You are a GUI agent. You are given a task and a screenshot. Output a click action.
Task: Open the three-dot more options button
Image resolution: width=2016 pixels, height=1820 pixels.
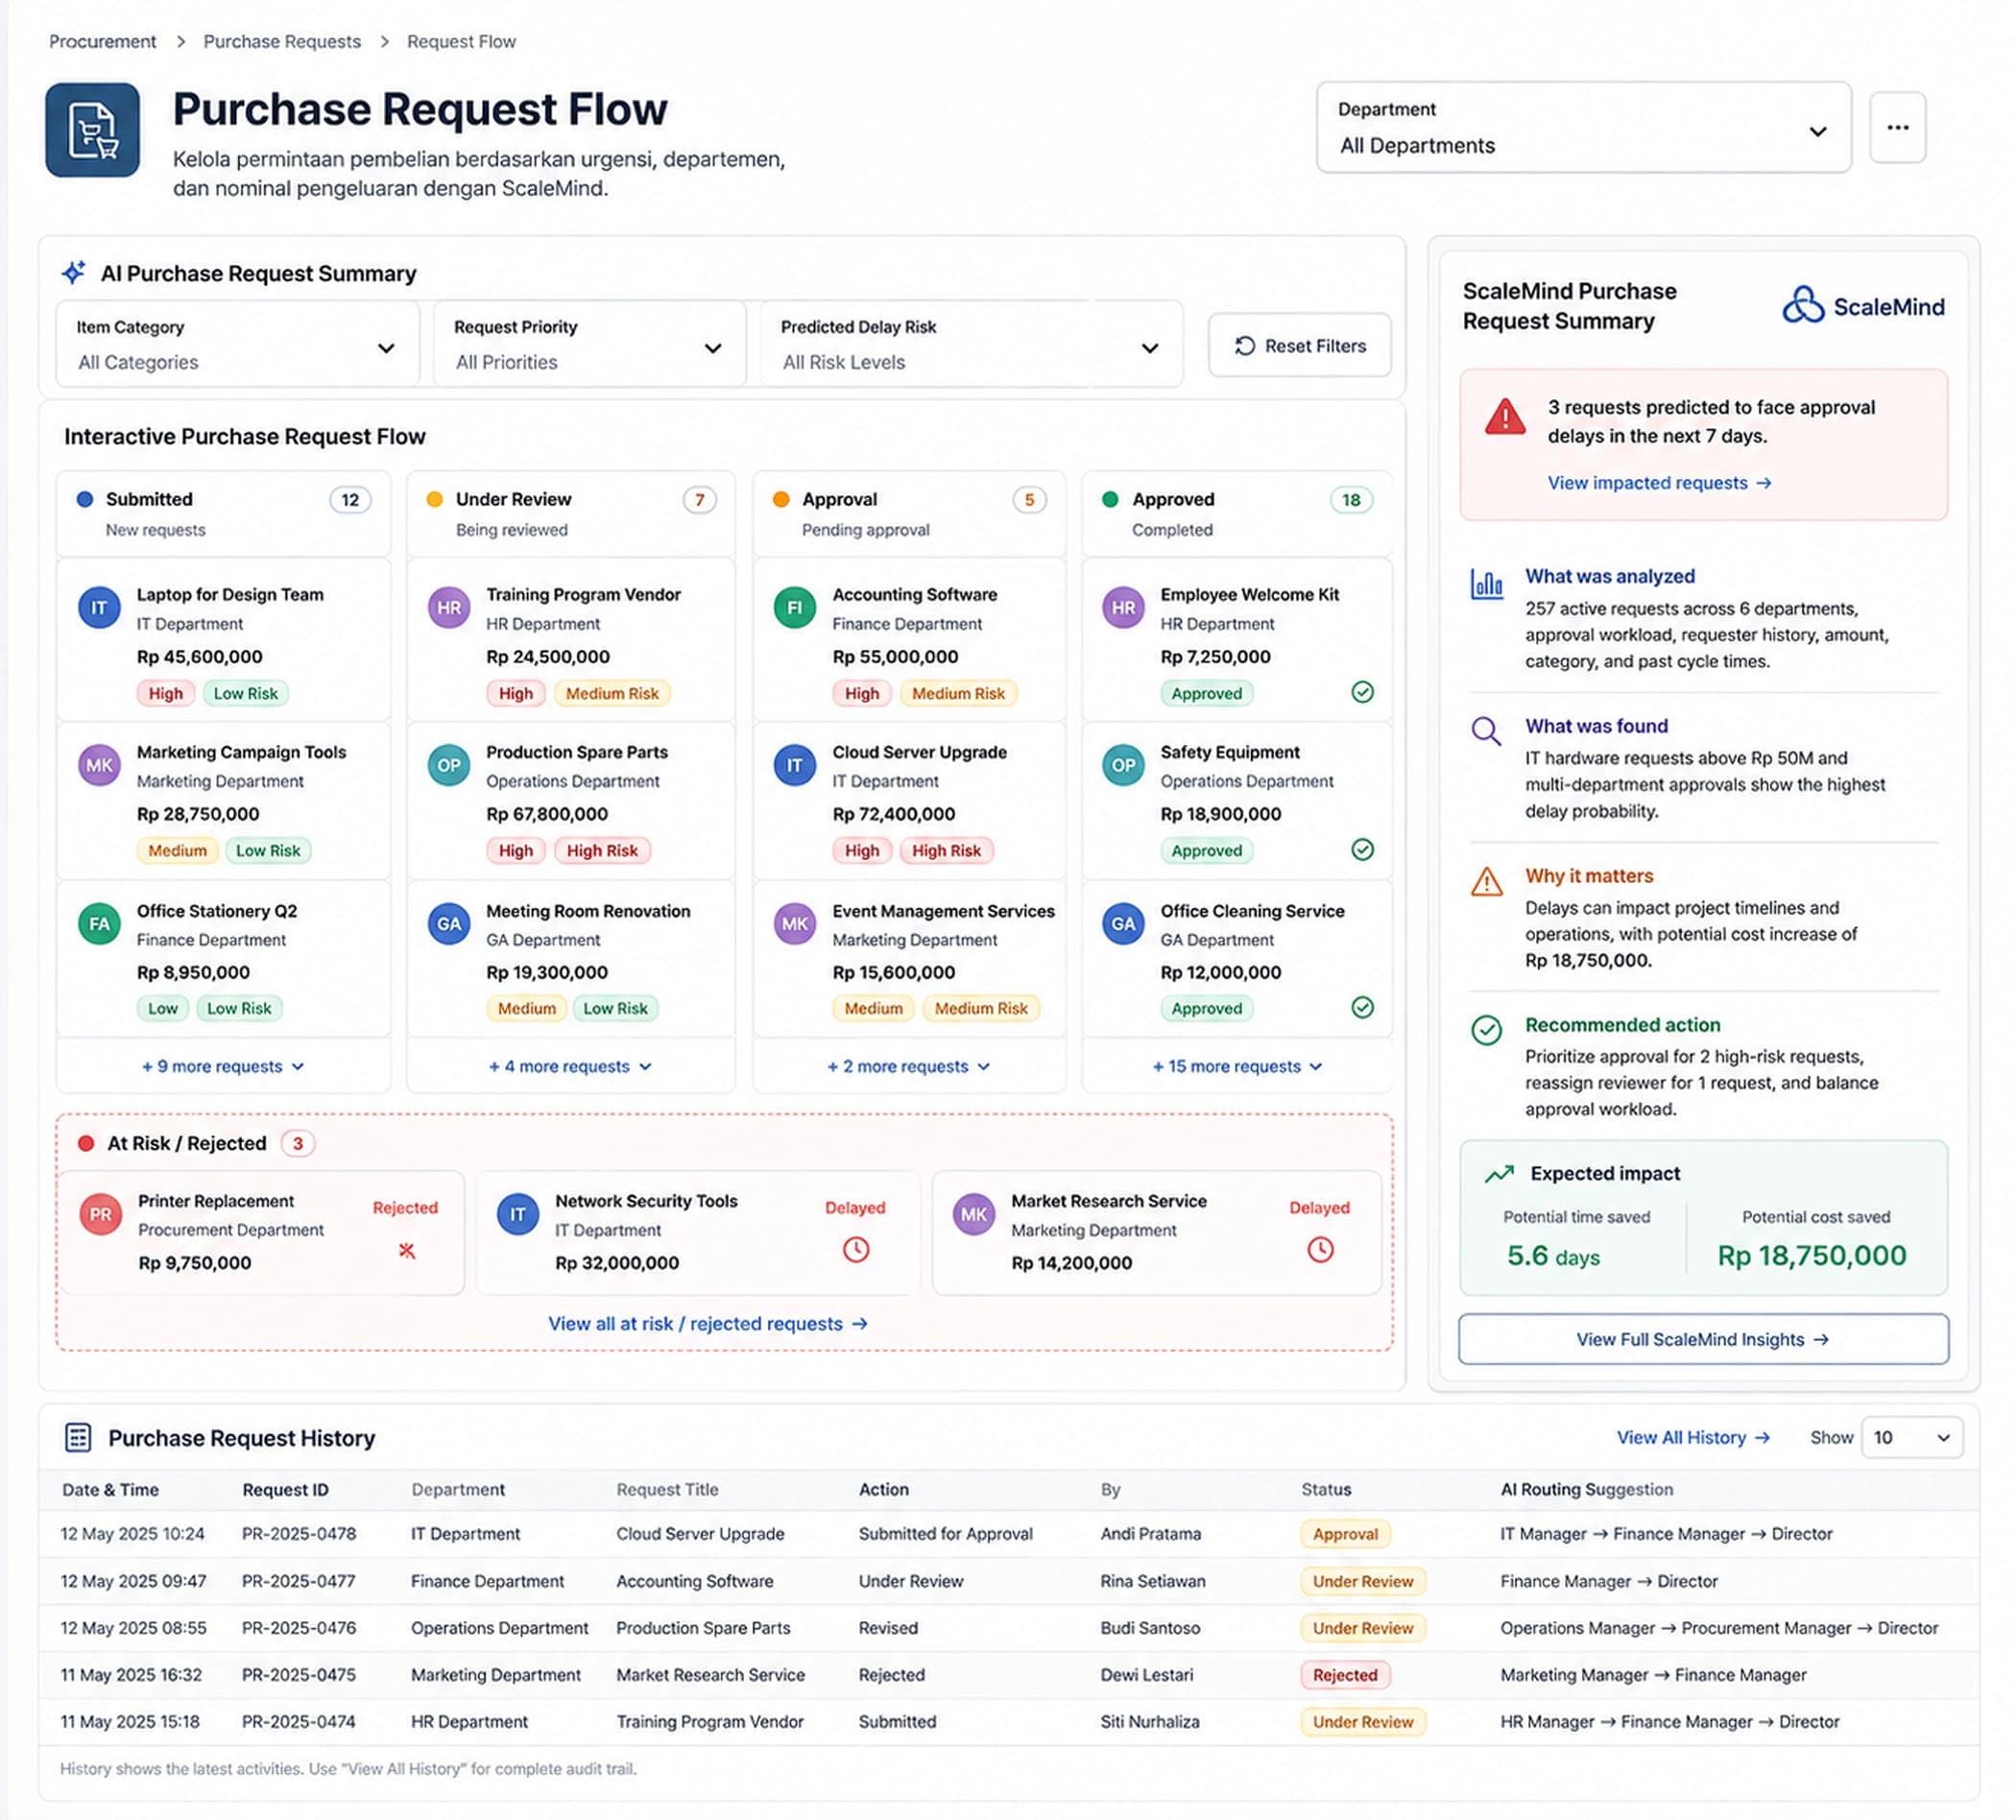[x=1897, y=127]
